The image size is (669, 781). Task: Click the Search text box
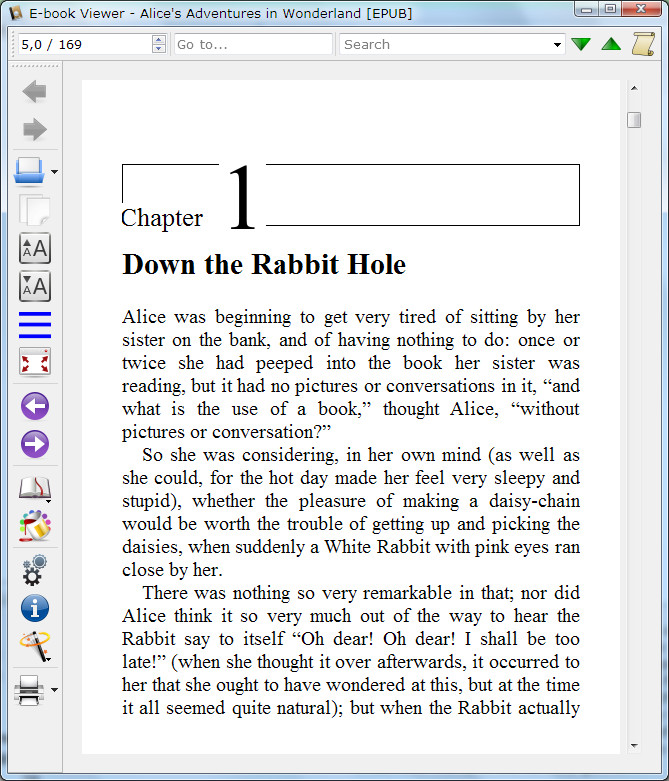[x=444, y=44]
